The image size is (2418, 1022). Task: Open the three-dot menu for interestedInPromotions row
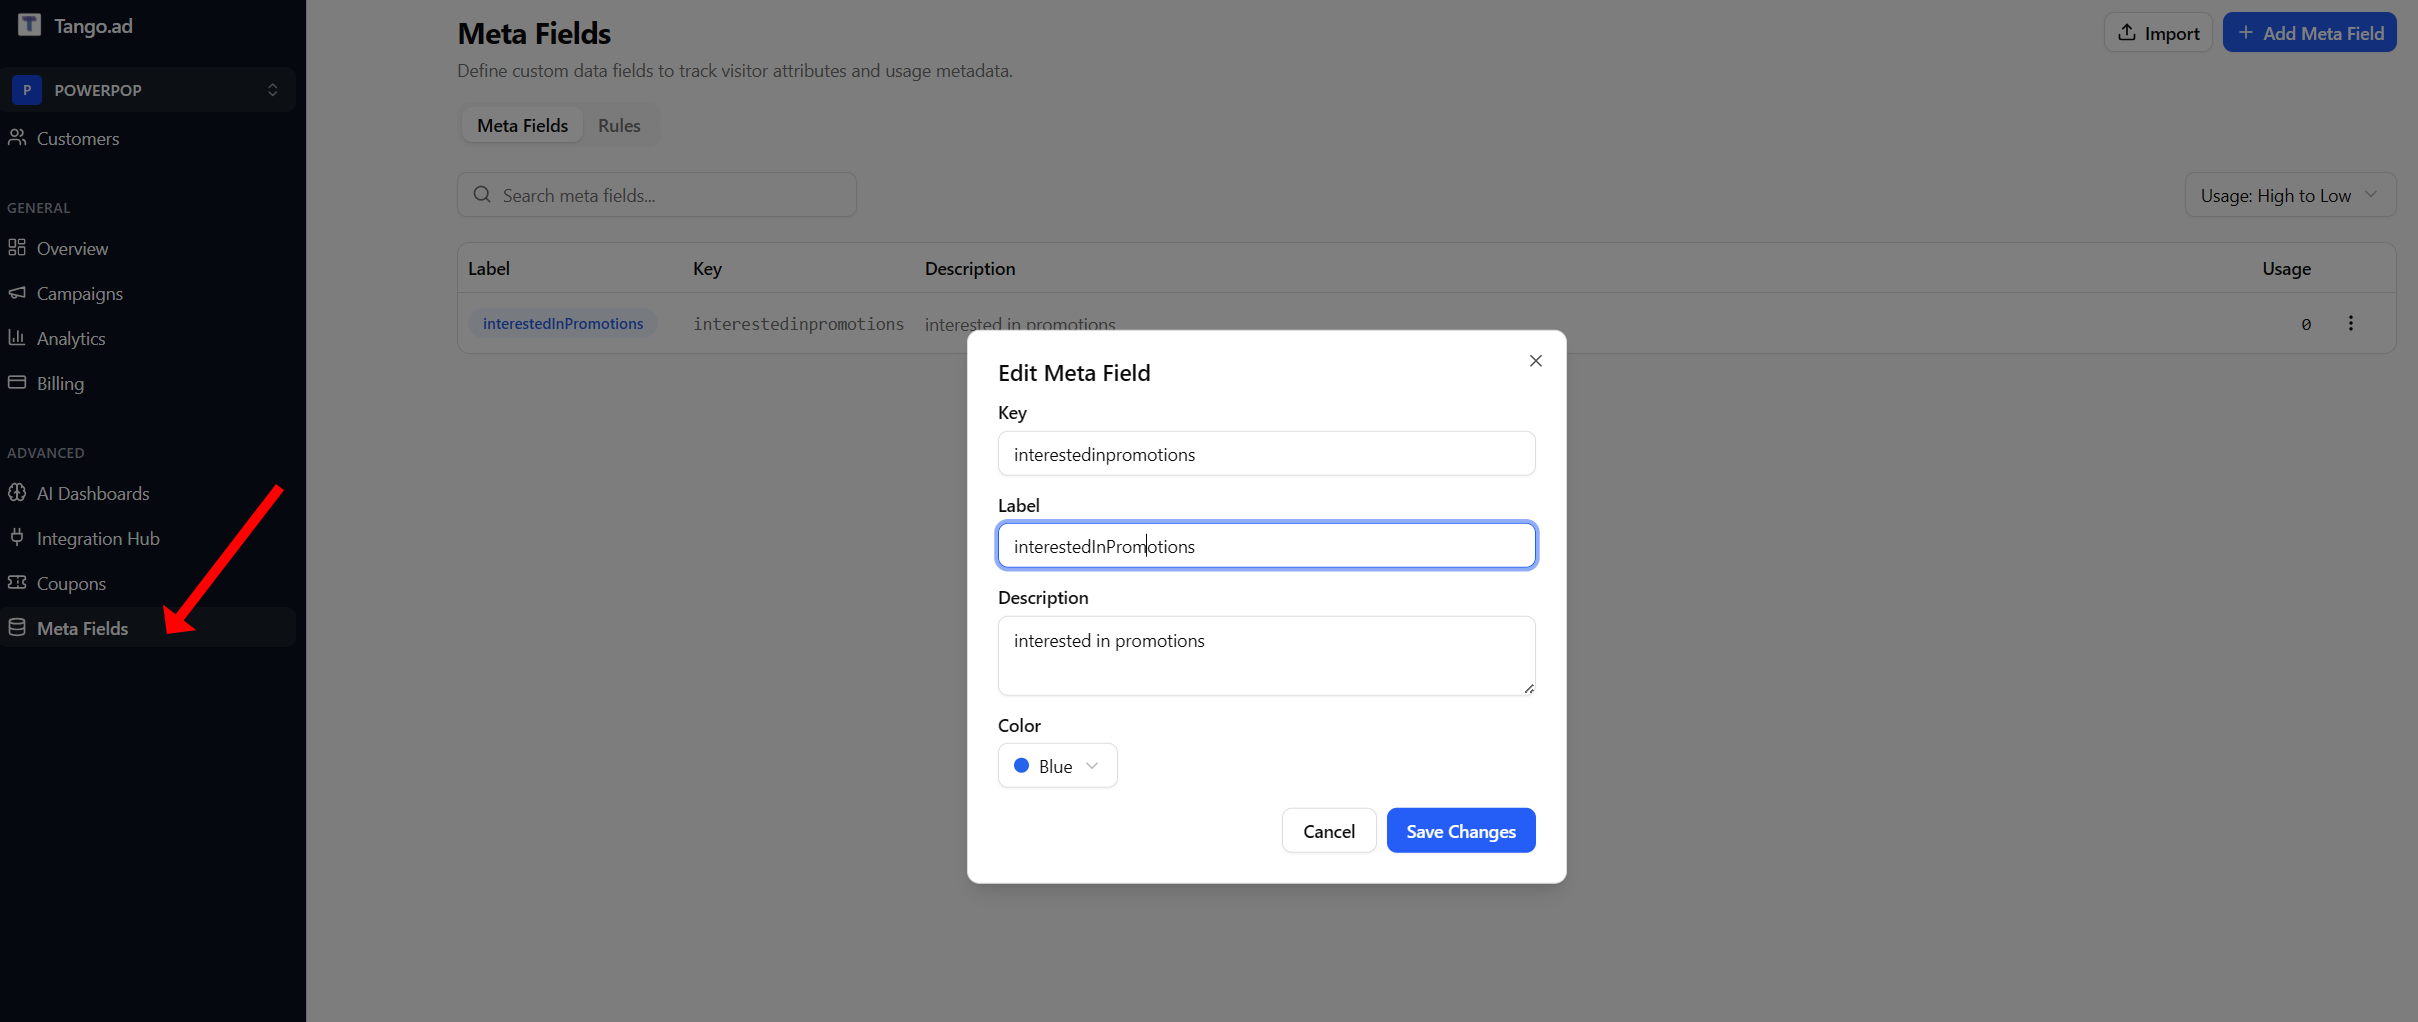(2351, 323)
